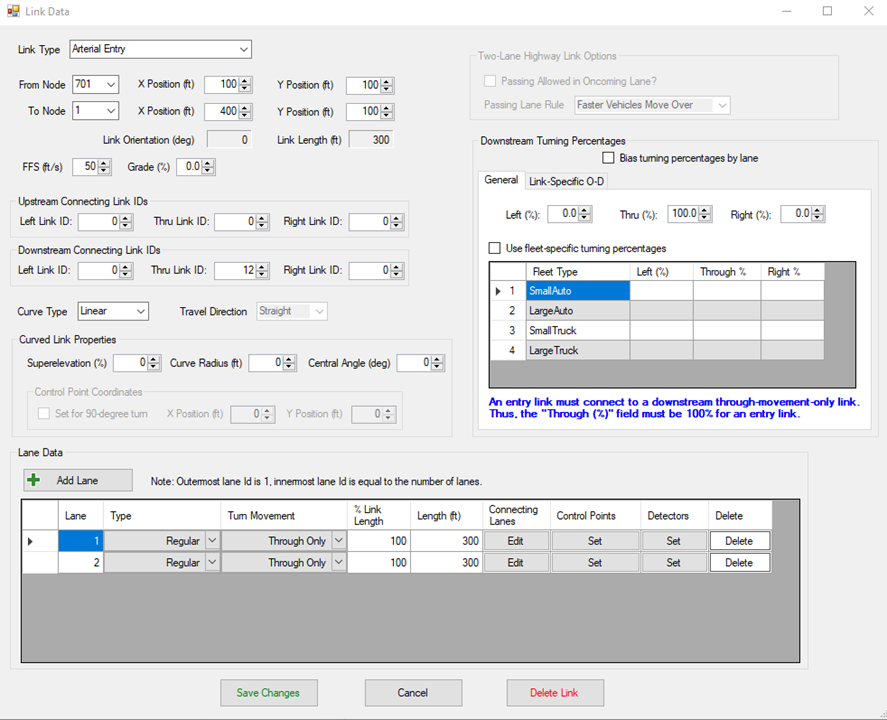
Task: Click the Save Changes button
Action: click(269, 693)
